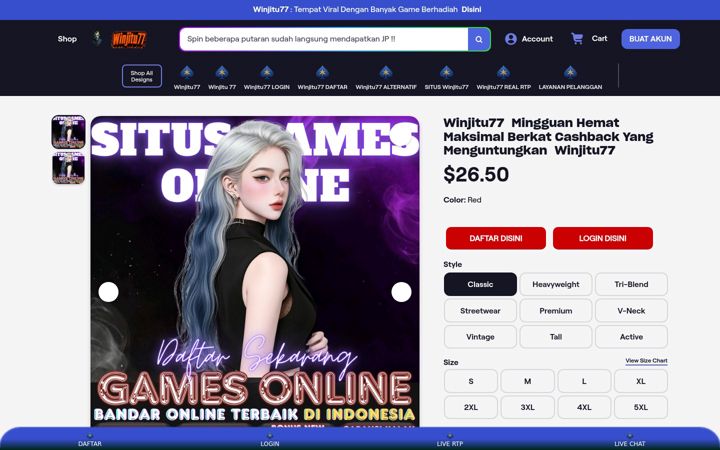Image resolution: width=720 pixels, height=450 pixels.
Task: Click the search magnifier button
Action: 478,39
